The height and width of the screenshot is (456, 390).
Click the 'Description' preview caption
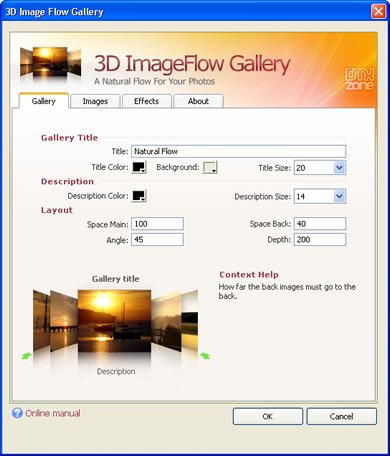[x=116, y=371]
